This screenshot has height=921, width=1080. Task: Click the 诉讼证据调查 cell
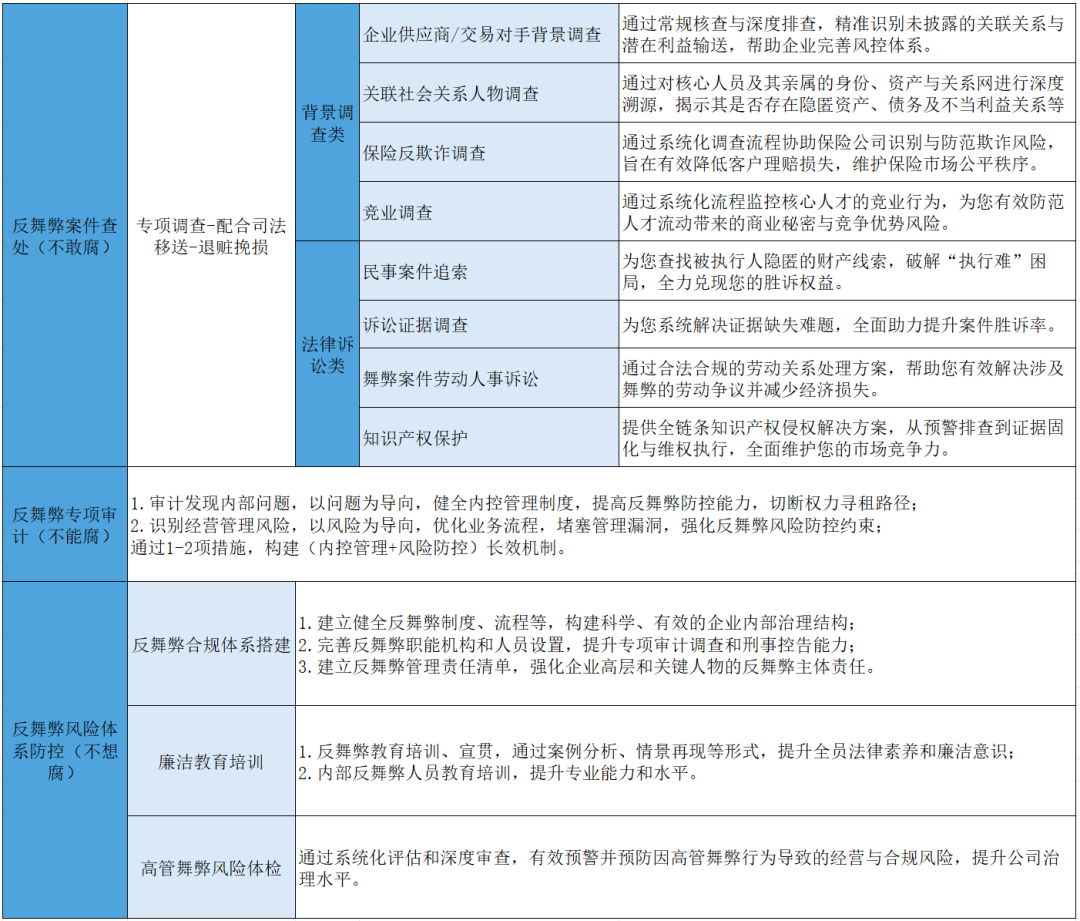click(x=489, y=324)
